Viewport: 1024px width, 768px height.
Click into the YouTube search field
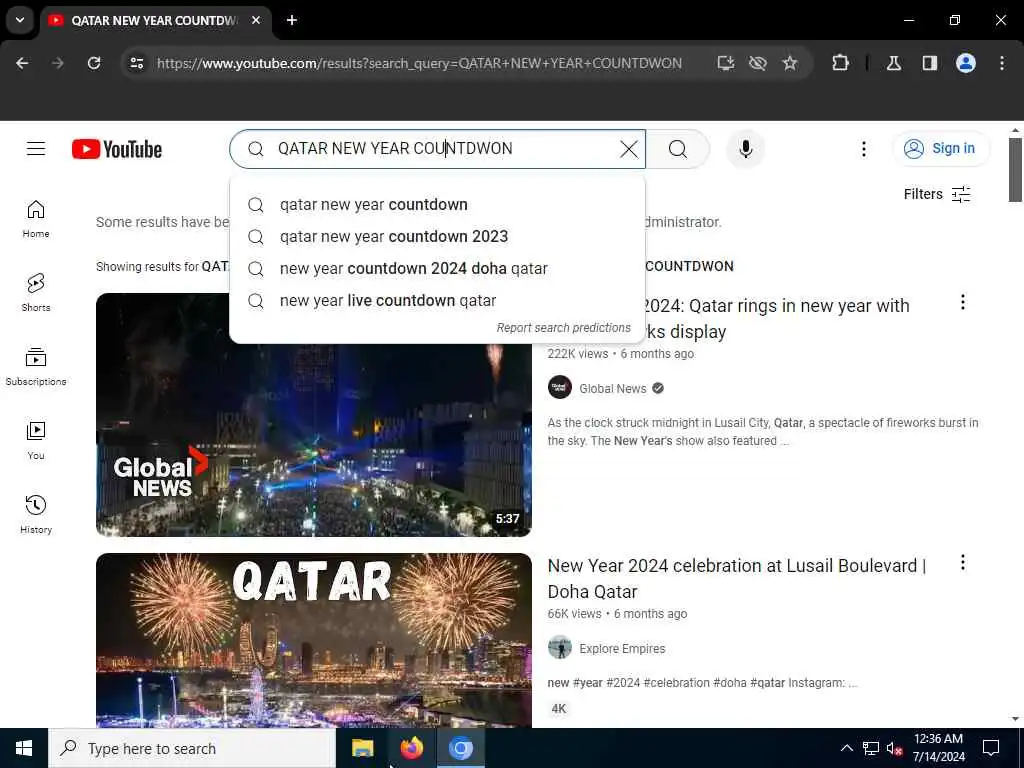[438, 149]
